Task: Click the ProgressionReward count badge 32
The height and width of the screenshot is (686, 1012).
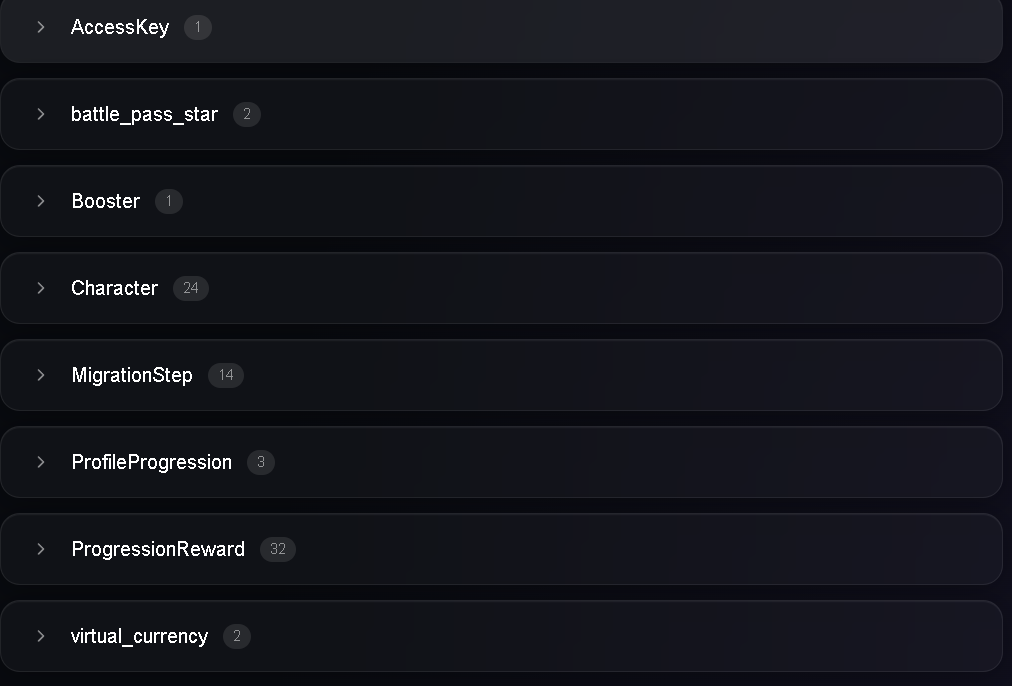Action: pyautogui.click(x=278, y=549)
